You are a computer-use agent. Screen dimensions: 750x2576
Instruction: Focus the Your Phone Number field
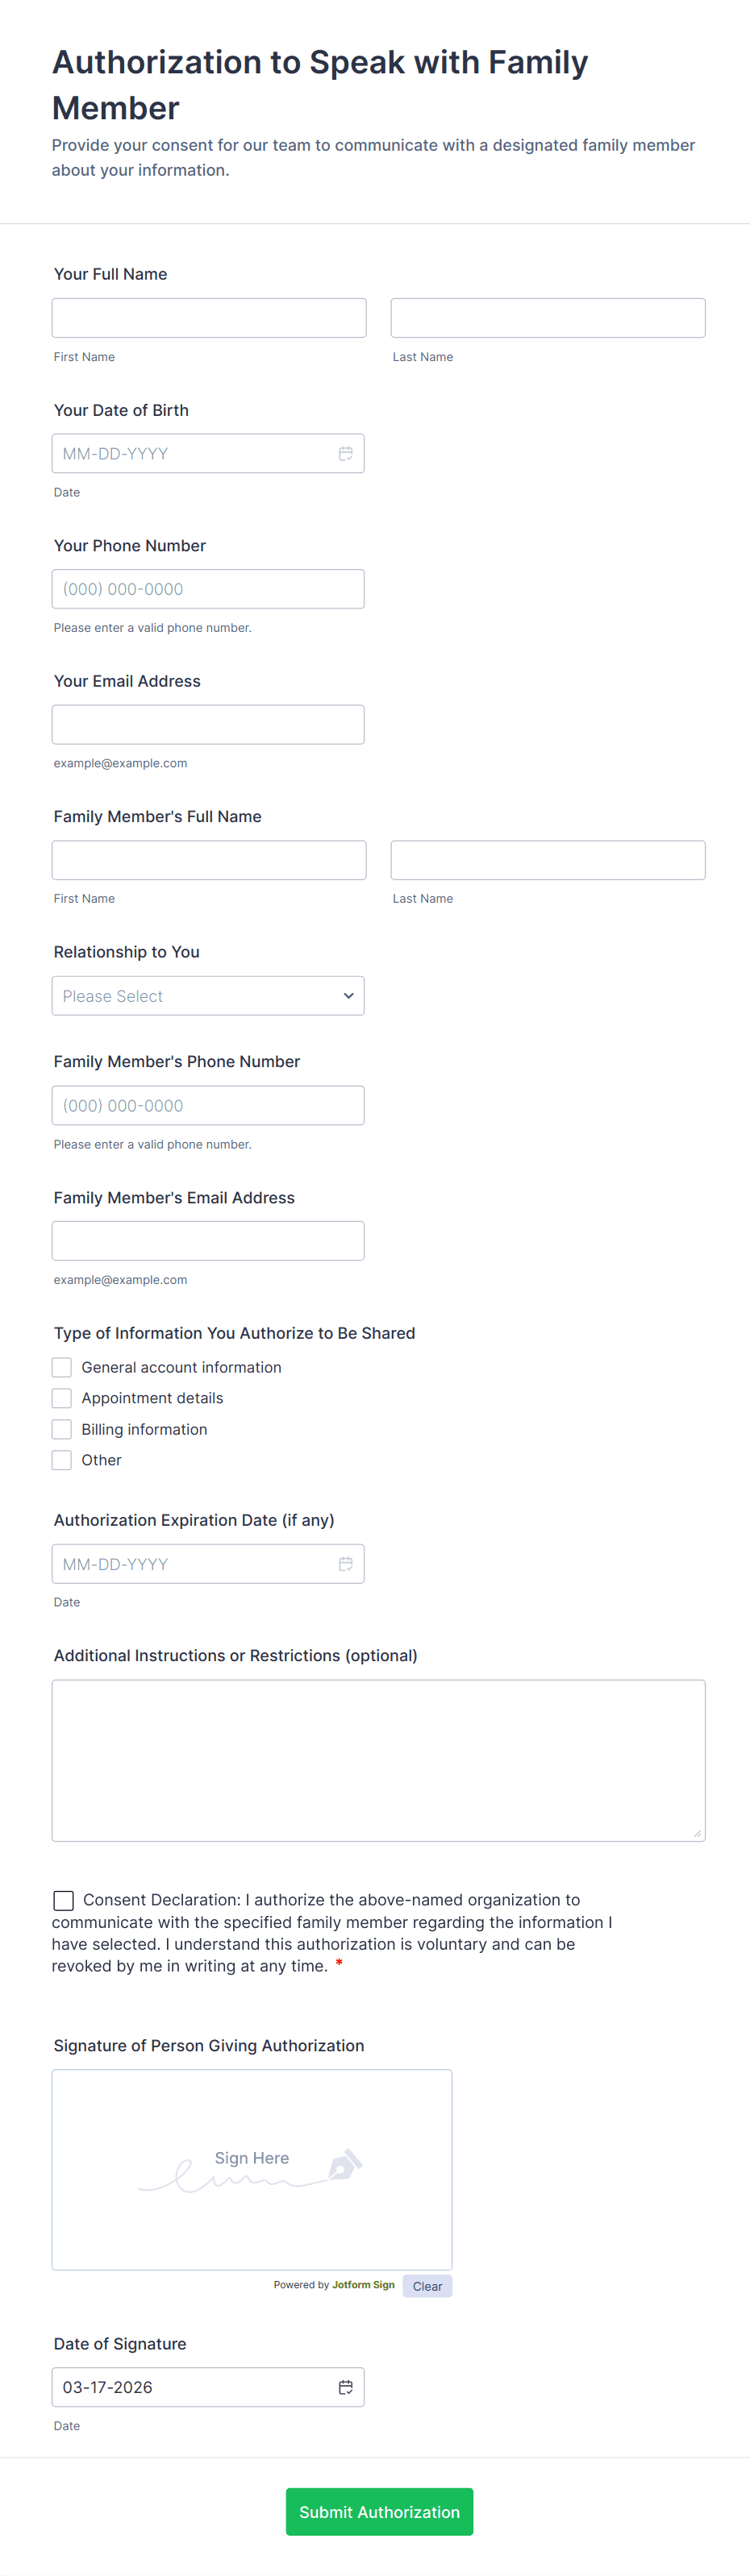208,589
